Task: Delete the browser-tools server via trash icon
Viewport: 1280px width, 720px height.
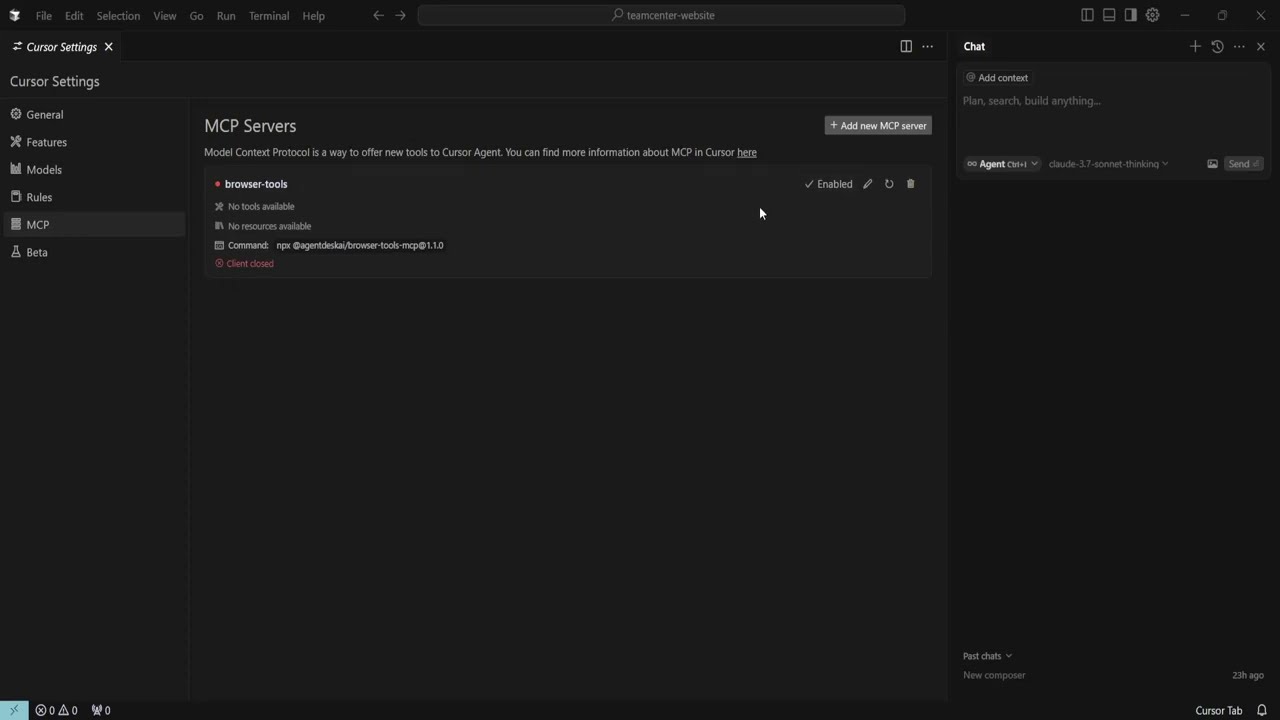Action: point(910,184)
